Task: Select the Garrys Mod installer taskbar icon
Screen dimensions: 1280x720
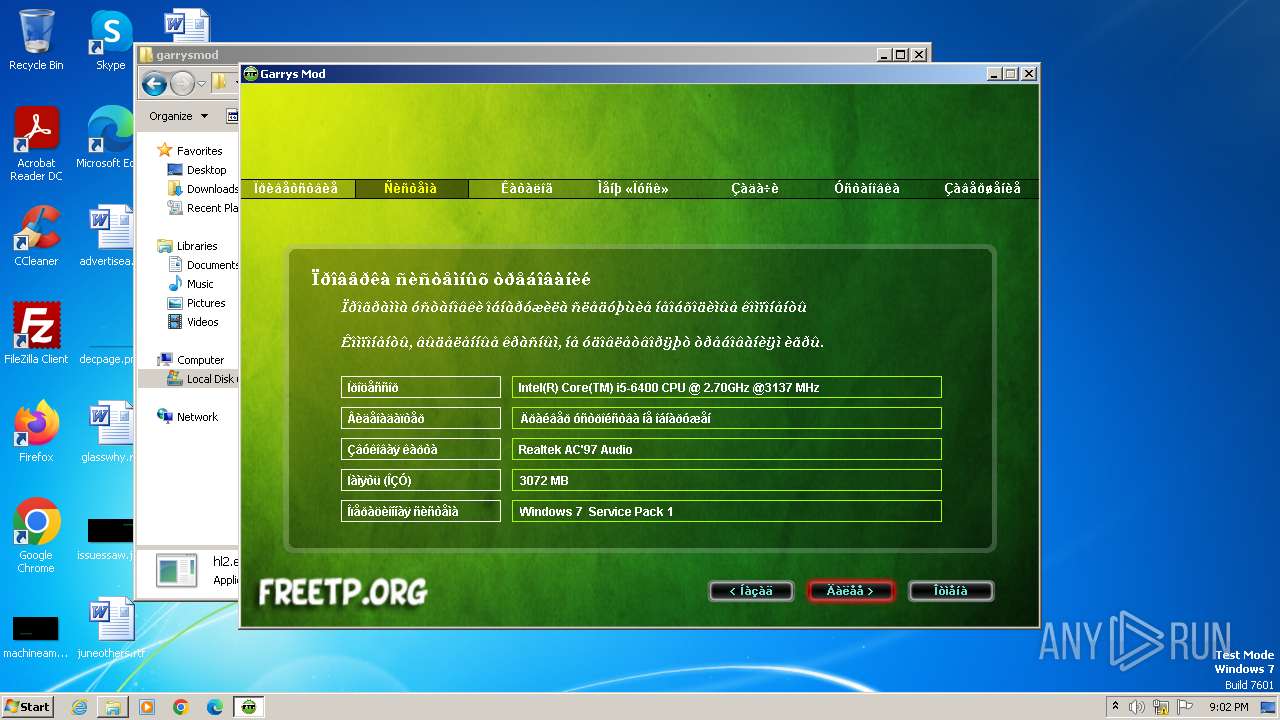Action: [x=249, y=707]
